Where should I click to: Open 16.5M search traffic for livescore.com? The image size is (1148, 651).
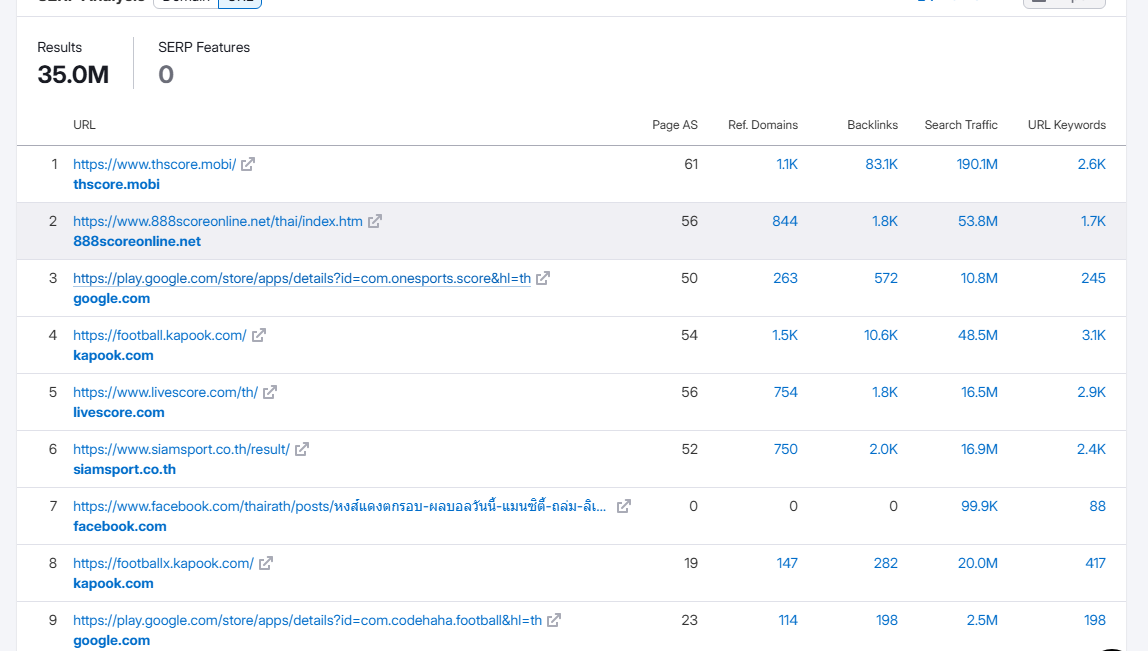(x=980, y=393)
